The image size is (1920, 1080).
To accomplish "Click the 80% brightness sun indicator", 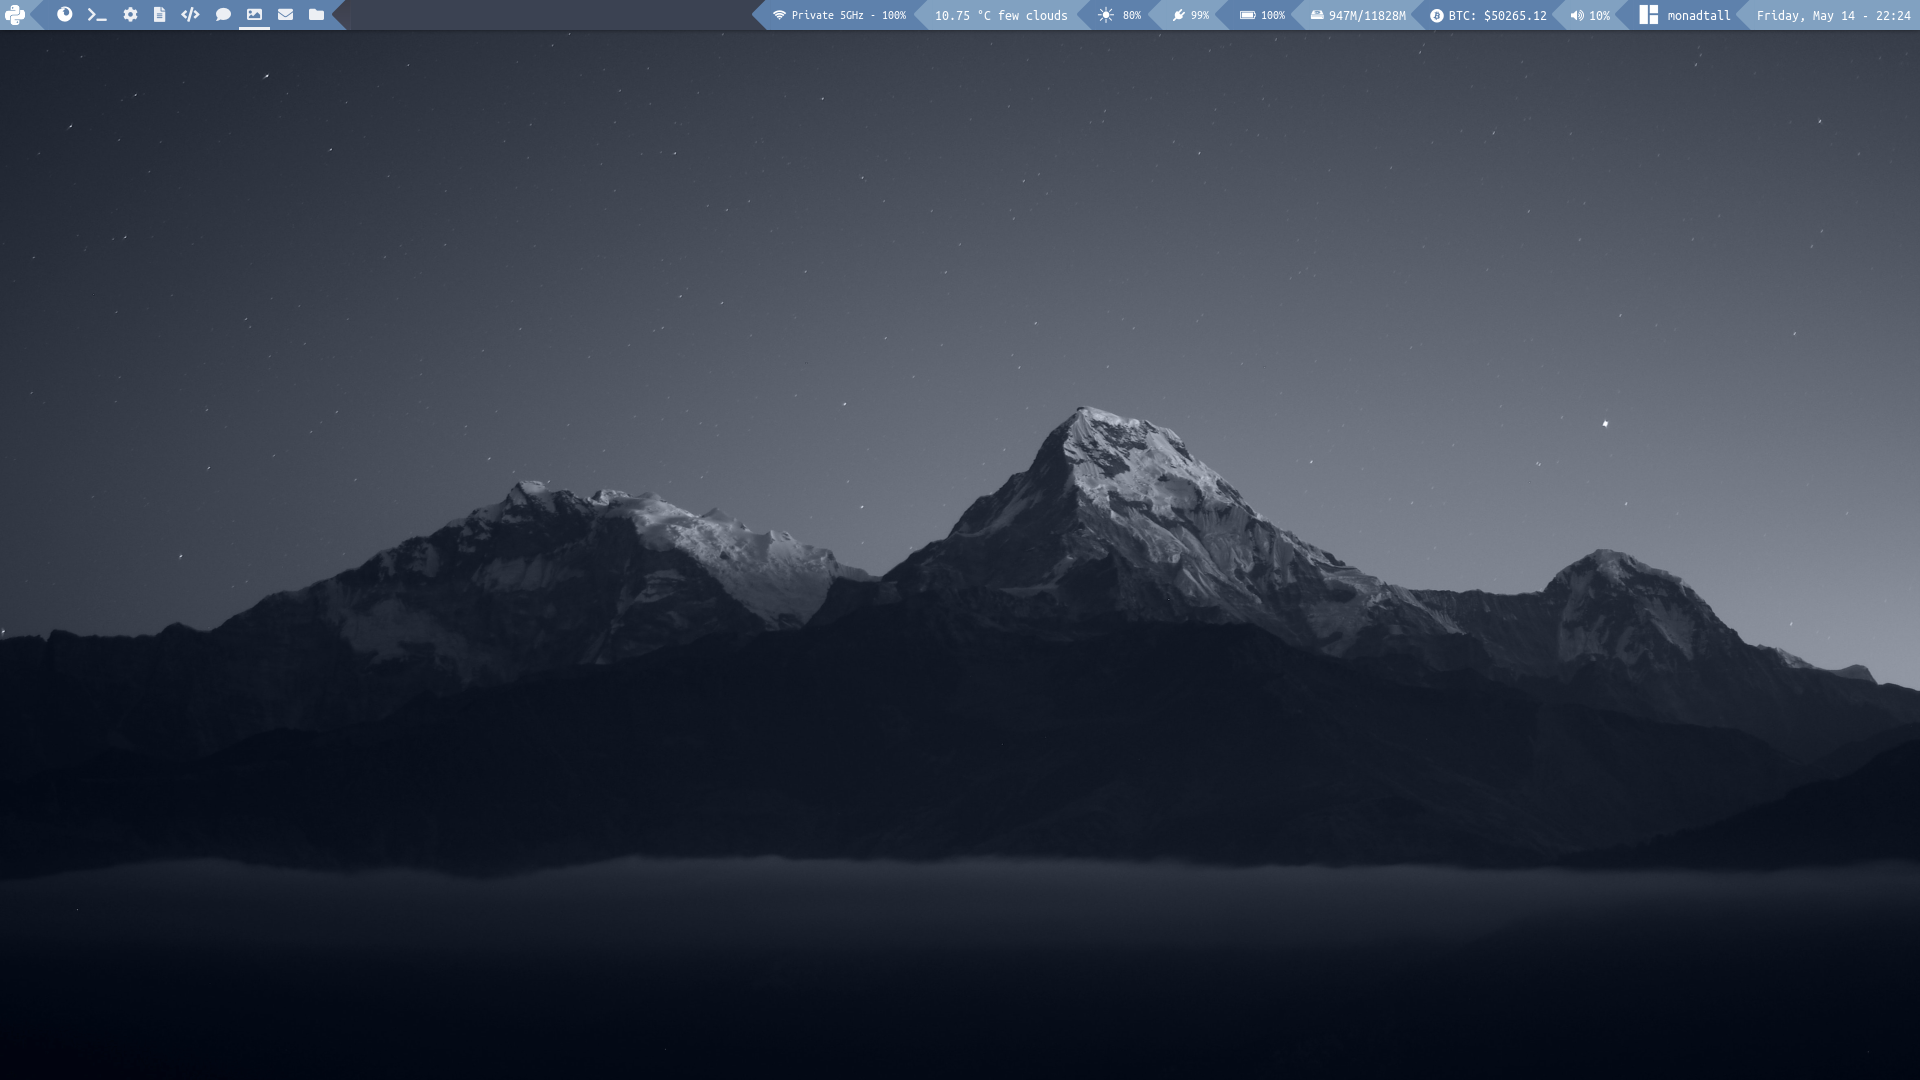I will 1119,15.
